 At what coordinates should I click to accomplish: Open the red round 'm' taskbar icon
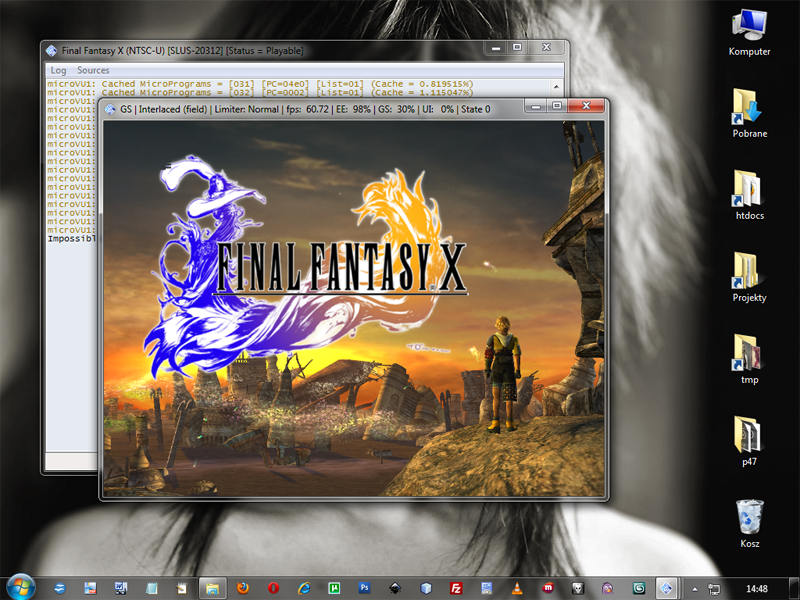coord(547,588)
